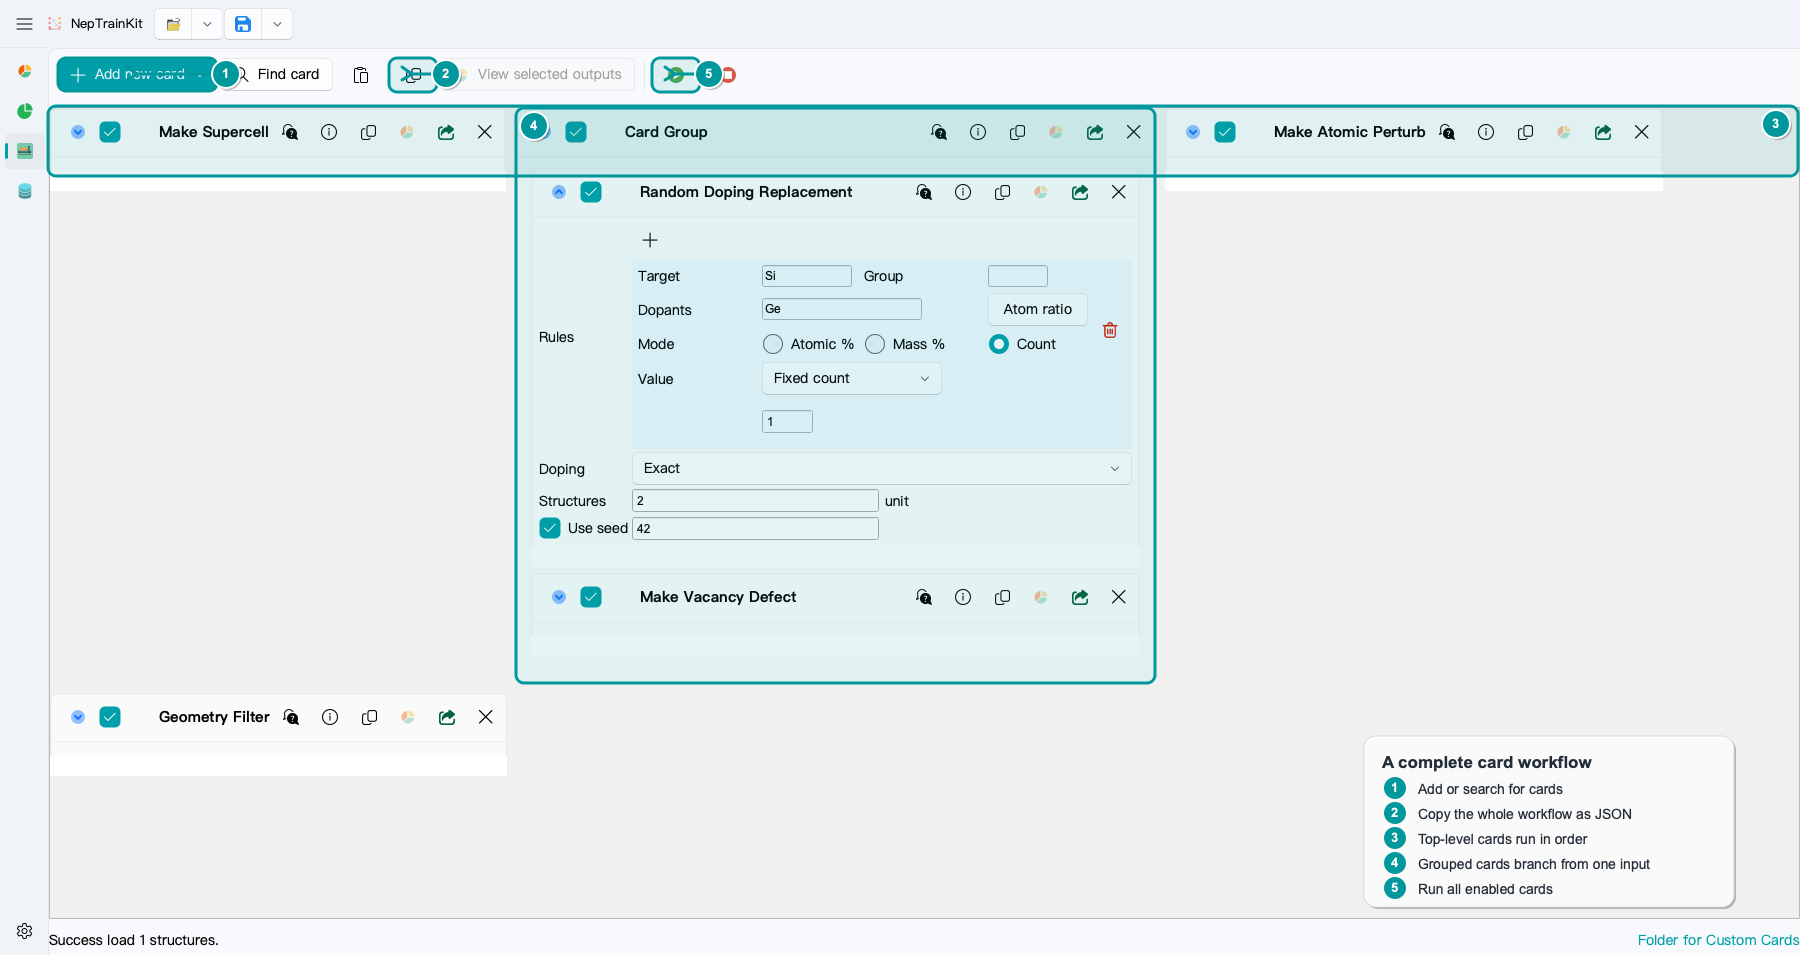
Task: Open help for Make Supercell card
Action: (290, 132)
